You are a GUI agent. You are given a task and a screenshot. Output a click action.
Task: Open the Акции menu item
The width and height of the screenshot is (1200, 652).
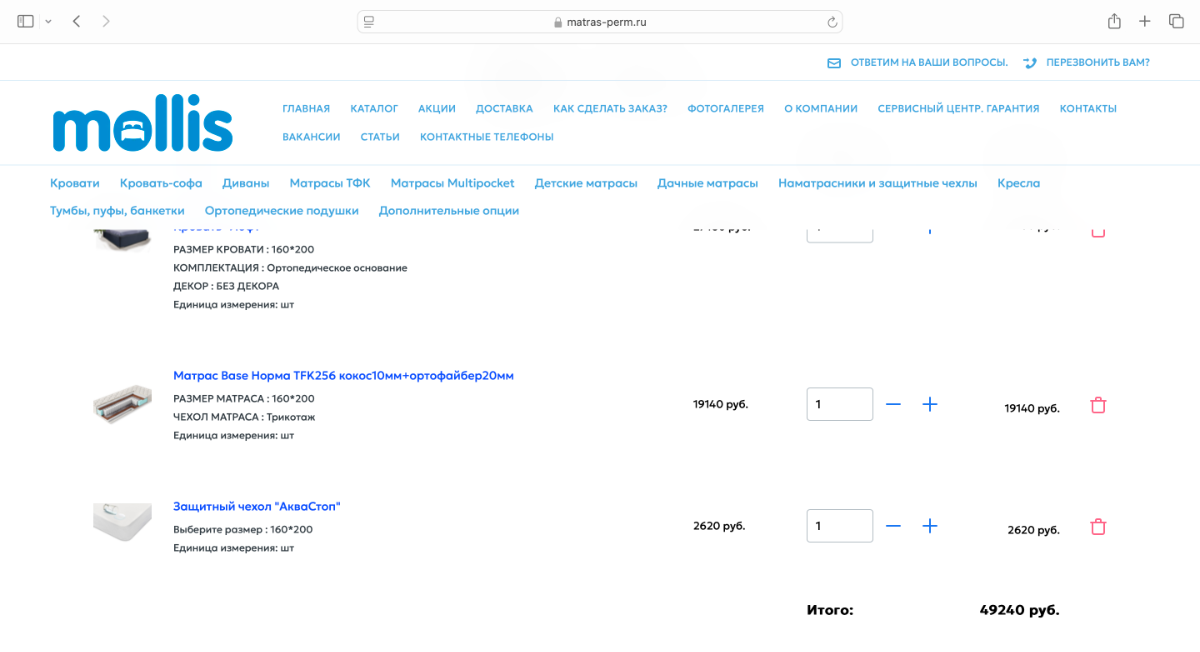(437, 108)
